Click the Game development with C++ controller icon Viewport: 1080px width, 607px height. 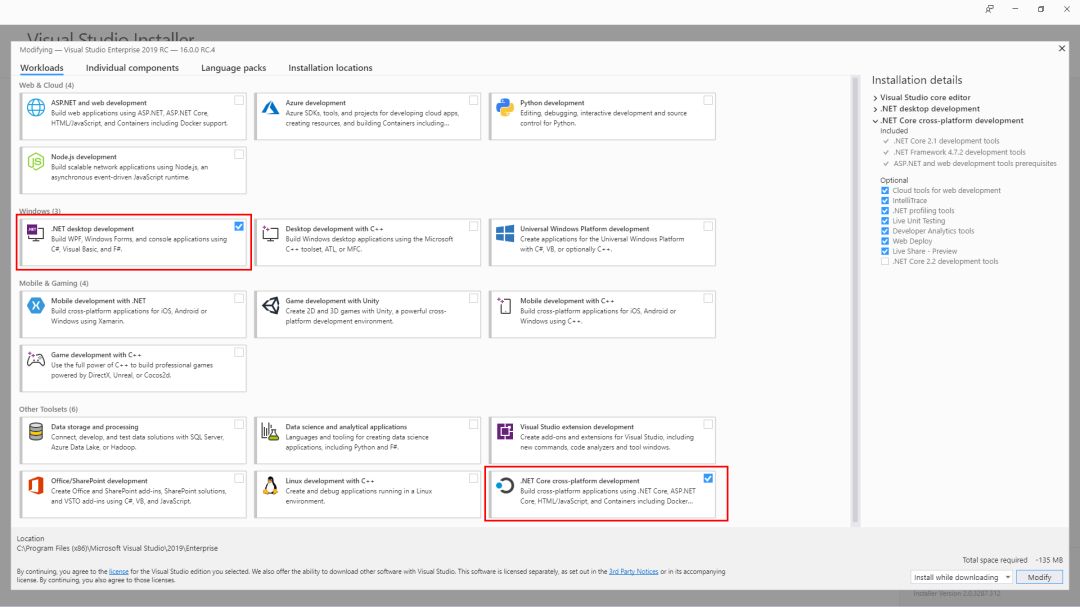coord(36,359)
